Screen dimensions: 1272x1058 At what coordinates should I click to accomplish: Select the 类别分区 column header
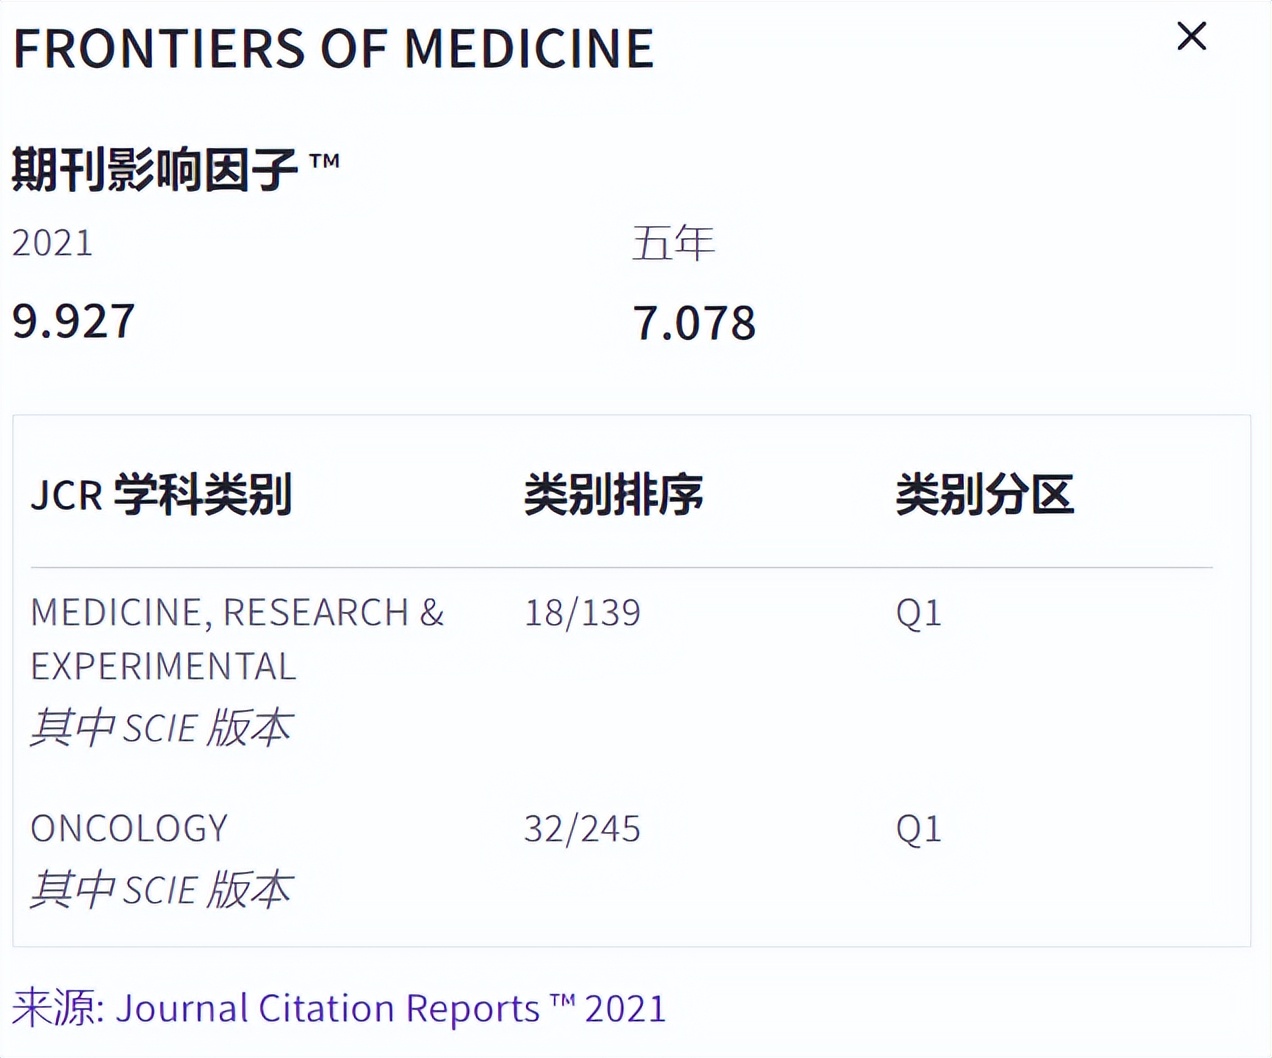984,494
